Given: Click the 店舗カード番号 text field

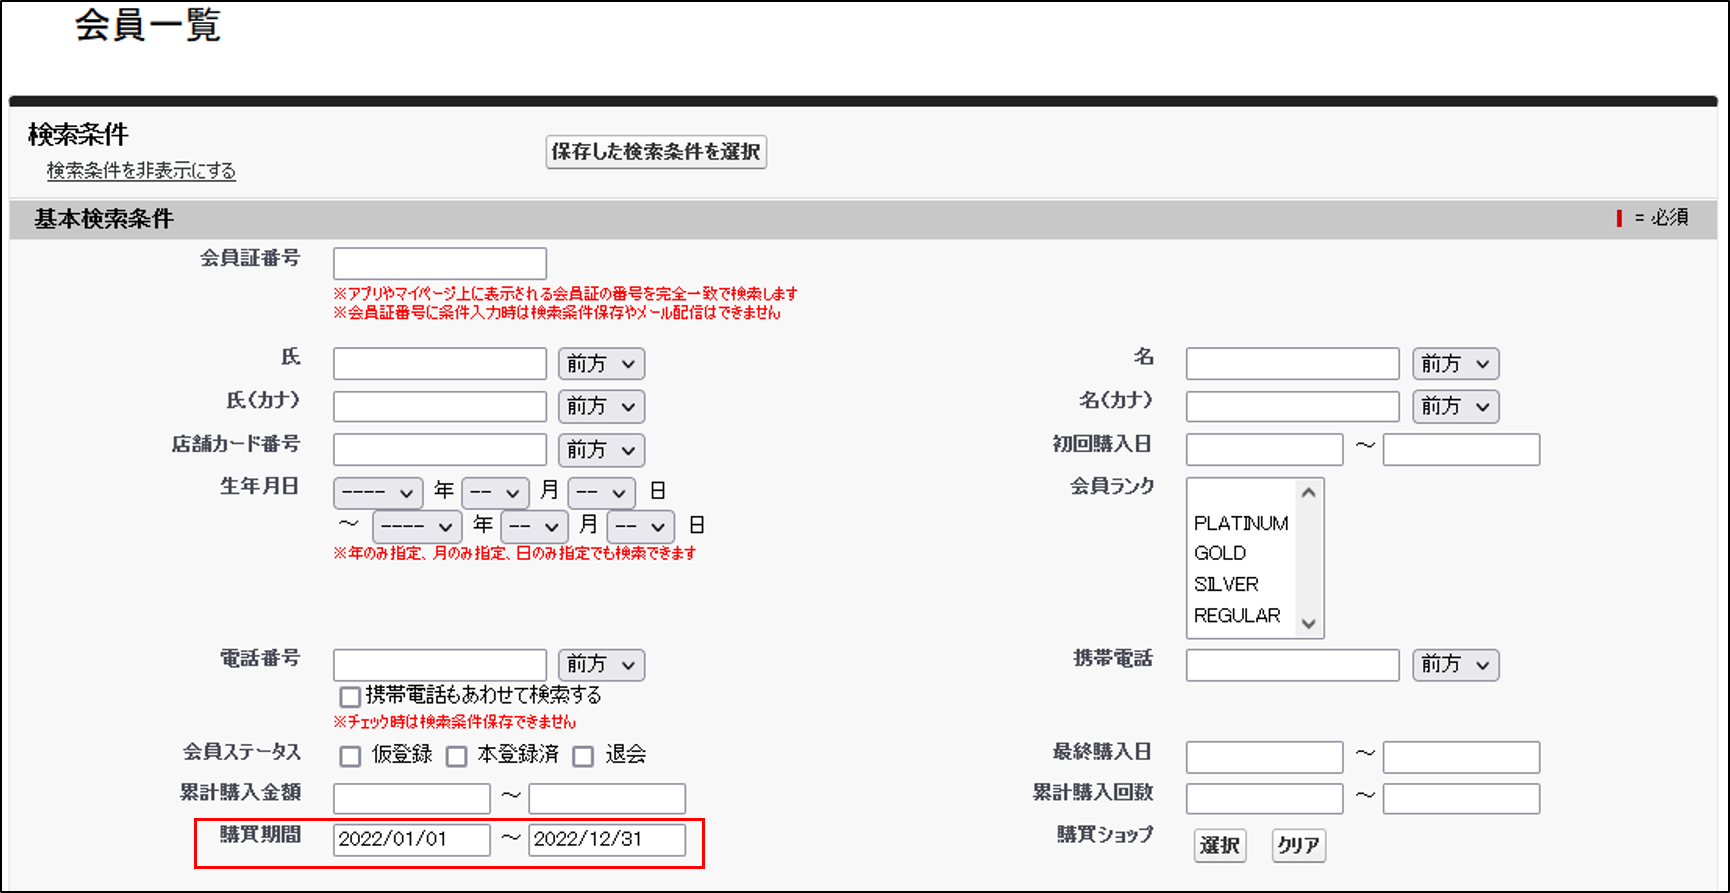Looking at the screenshot, I should [x=440, y=449].
